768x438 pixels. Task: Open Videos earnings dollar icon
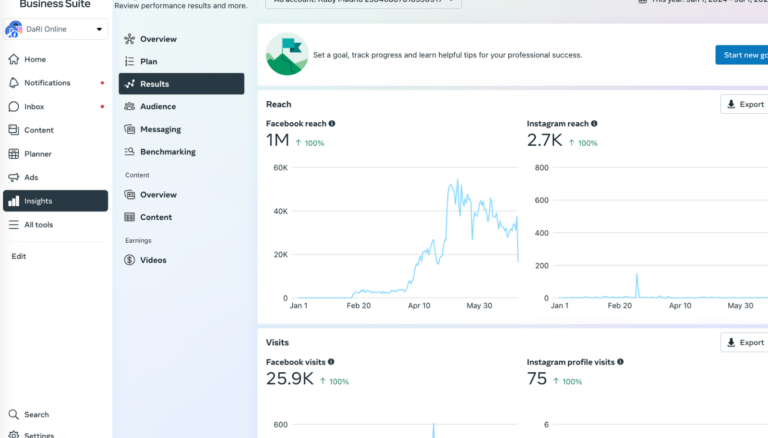click(130, 260)
